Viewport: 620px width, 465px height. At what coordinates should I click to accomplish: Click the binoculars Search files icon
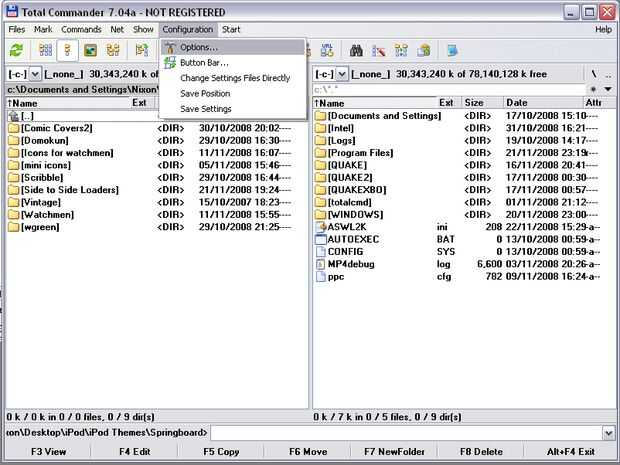click(356, 50)
